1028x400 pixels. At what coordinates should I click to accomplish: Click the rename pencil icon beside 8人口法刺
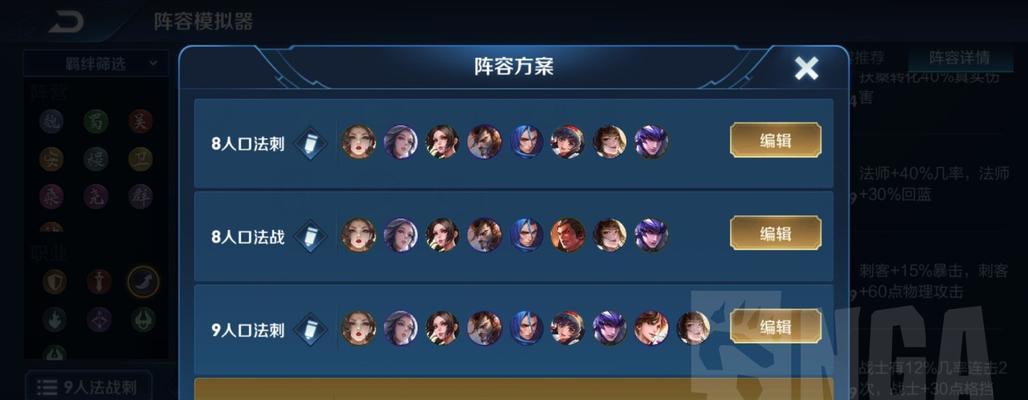click(x=310, y=144)
